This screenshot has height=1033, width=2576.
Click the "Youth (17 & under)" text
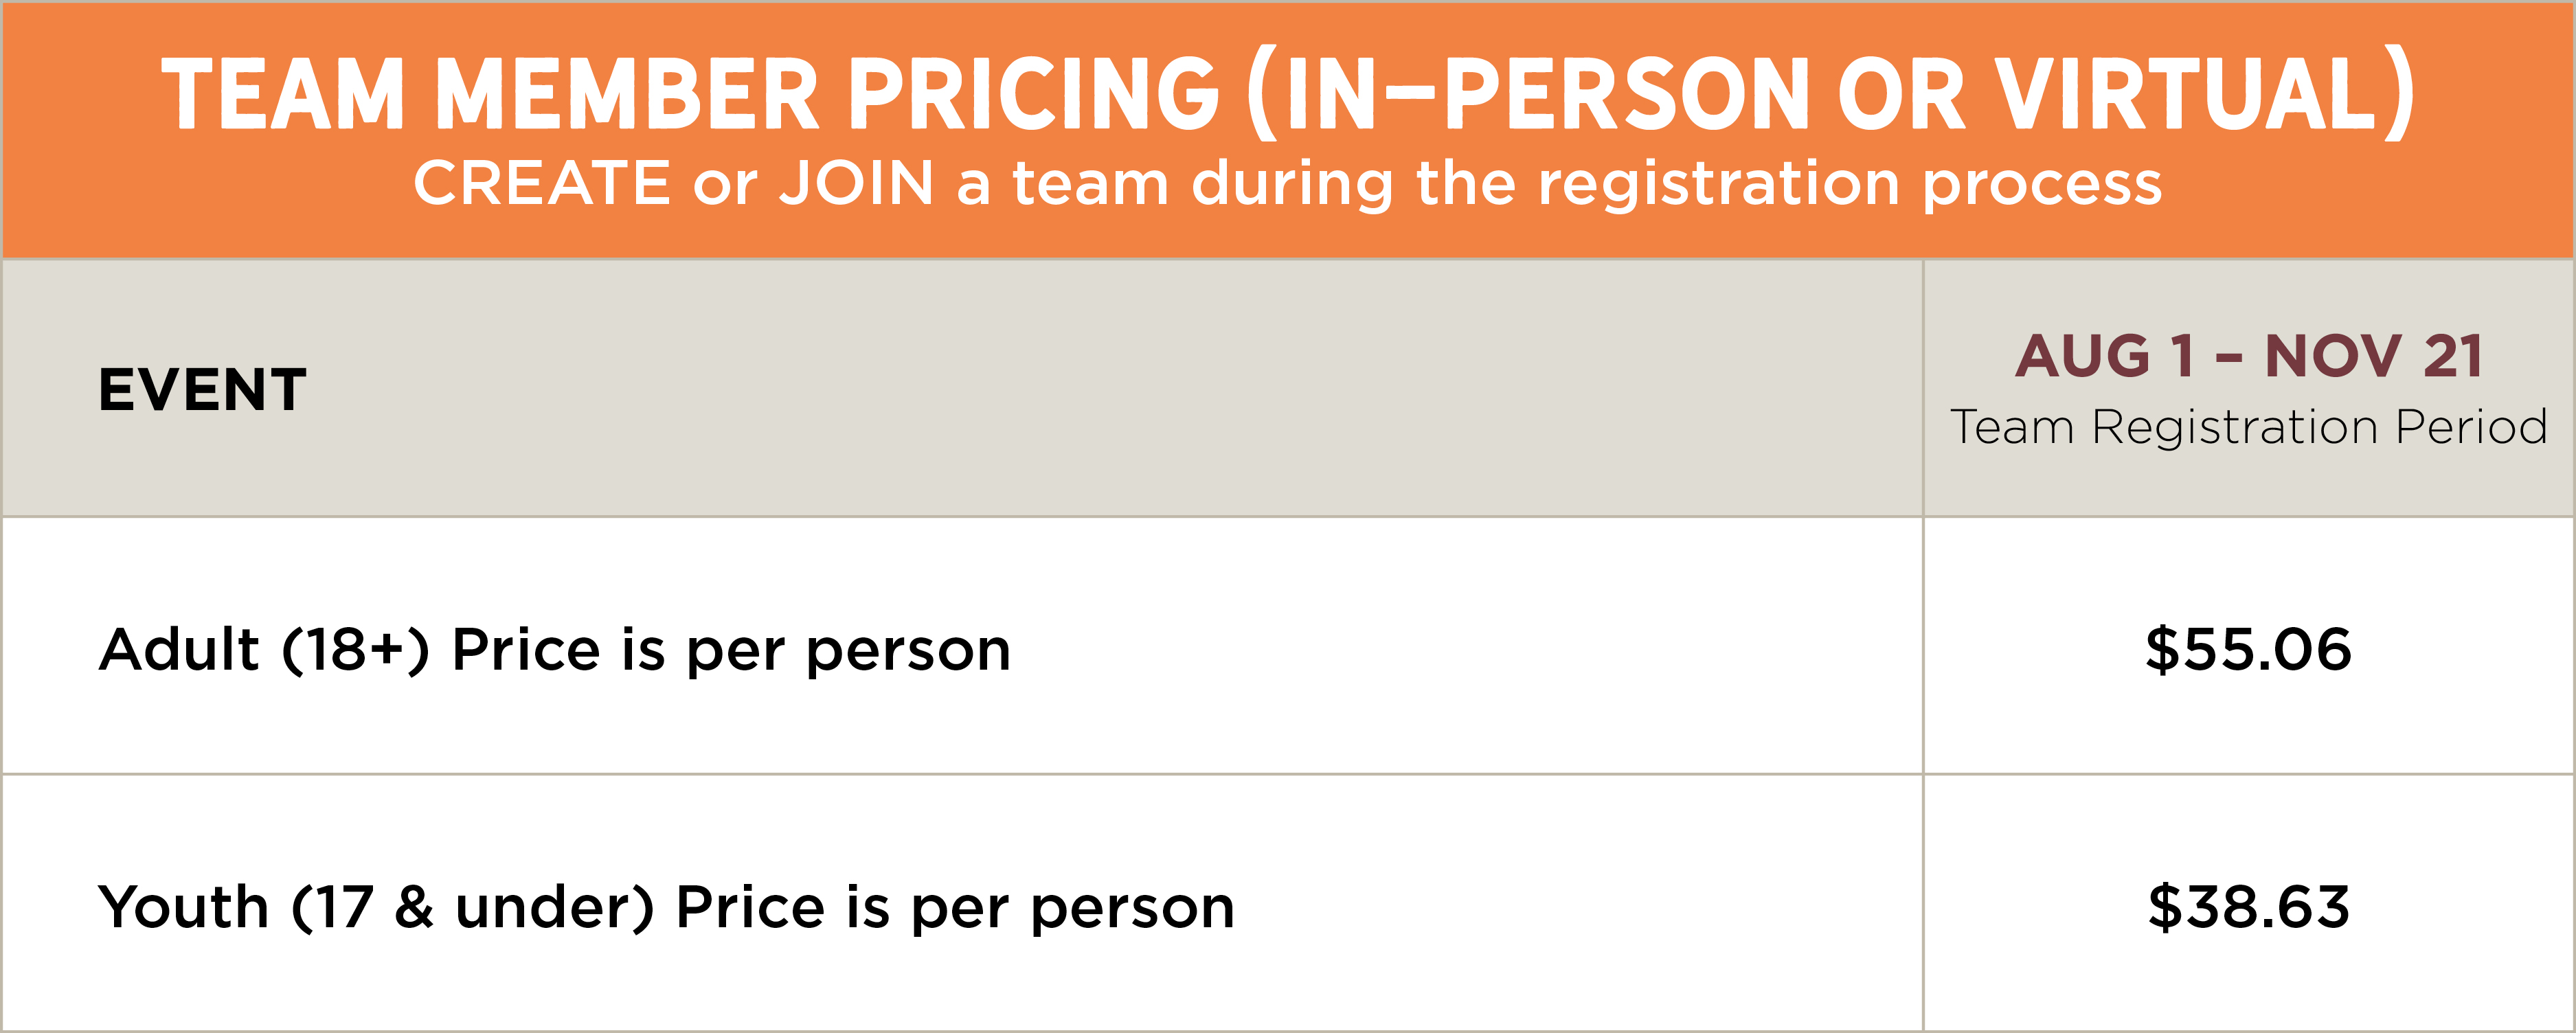coord(376,907)
